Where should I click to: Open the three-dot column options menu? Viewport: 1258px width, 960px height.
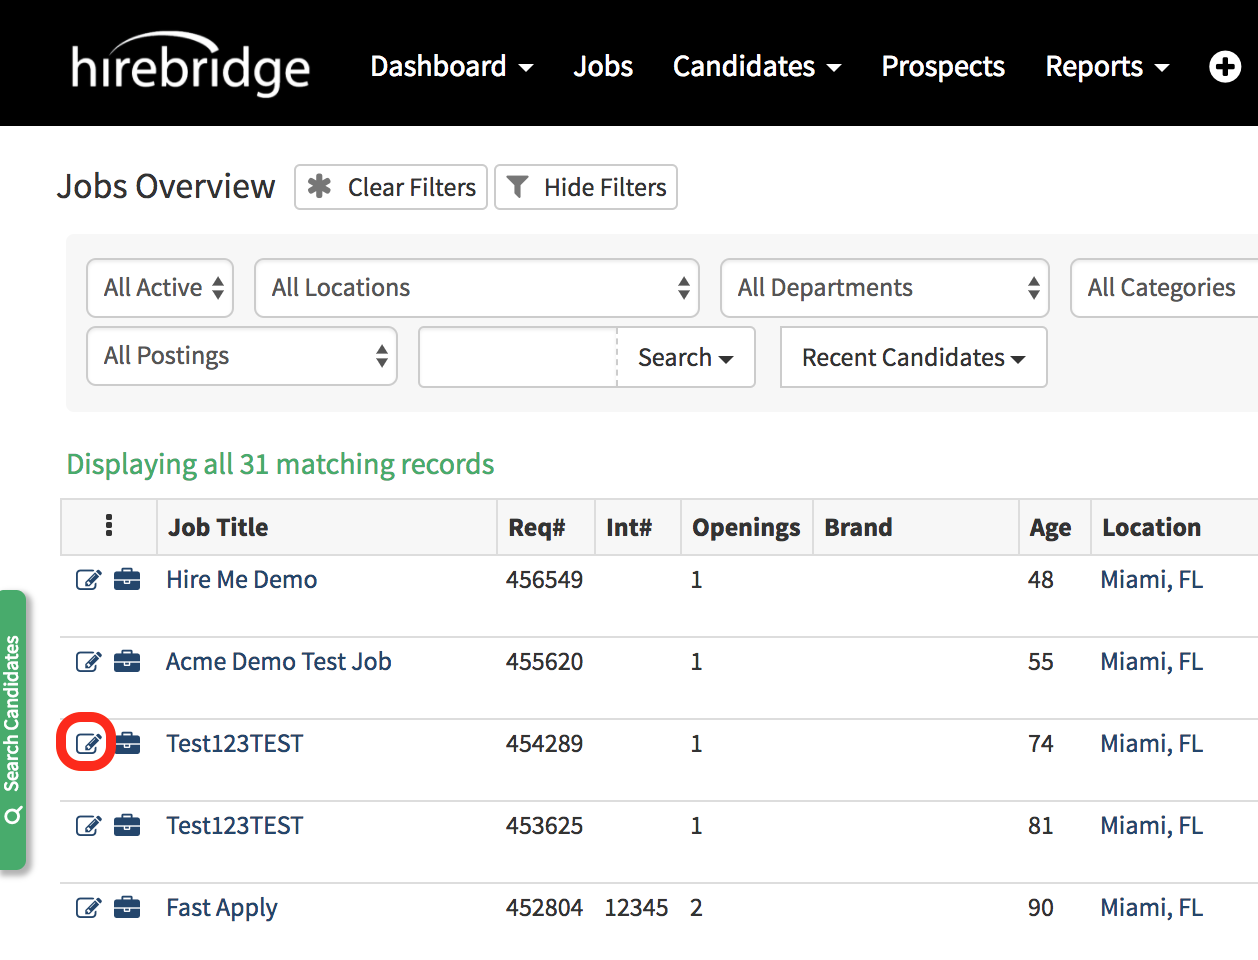pyautogui.click(x=108, y=527)
